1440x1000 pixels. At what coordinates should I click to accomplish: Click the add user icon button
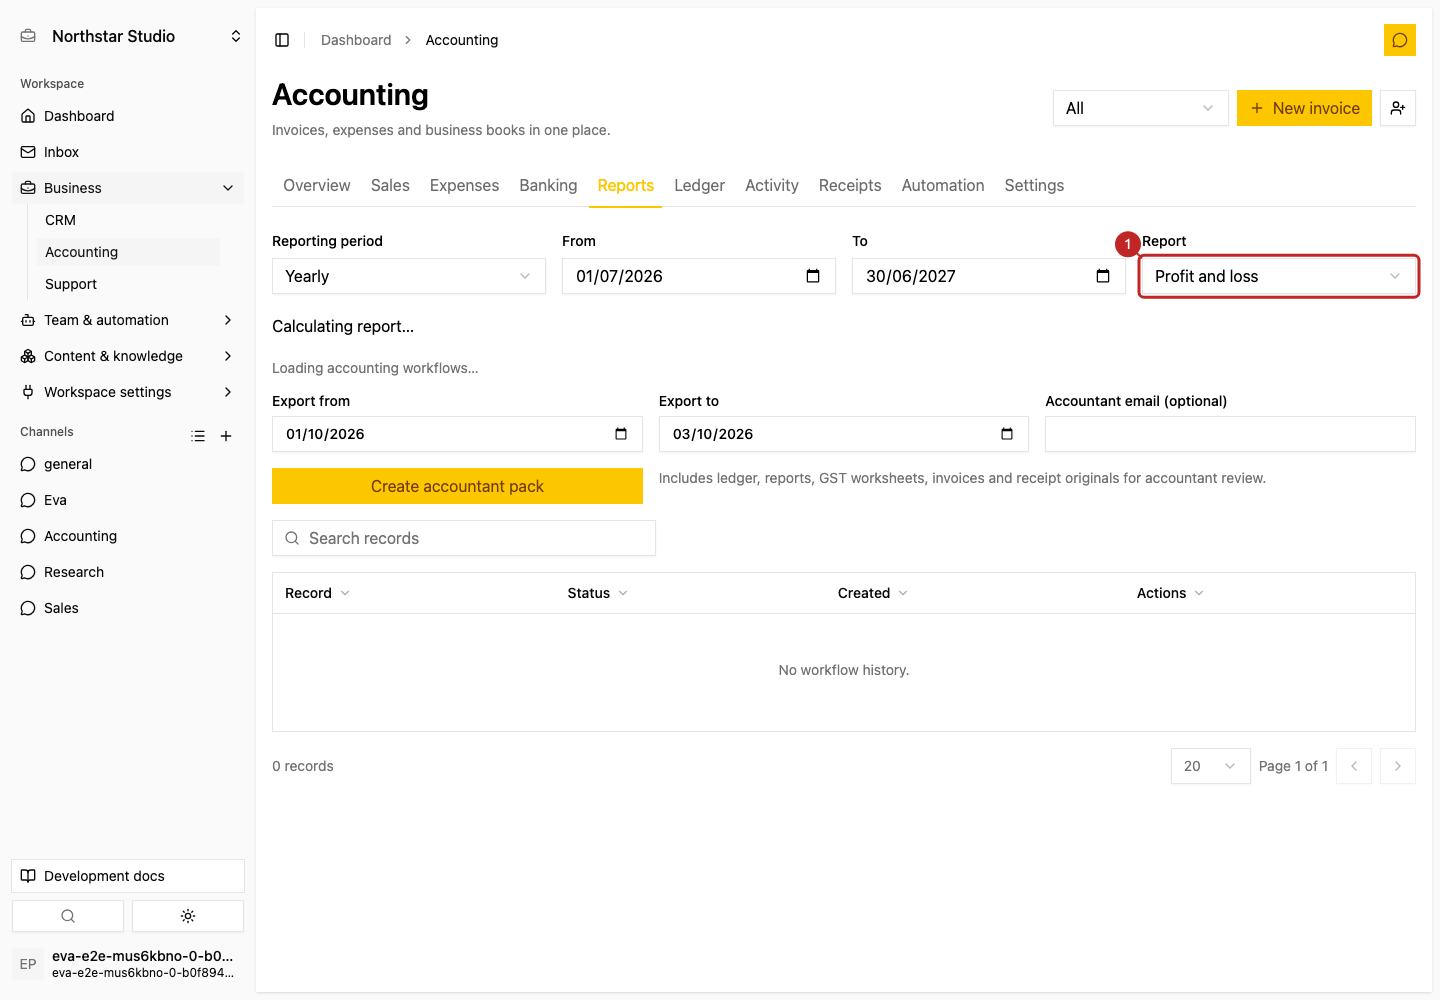1398,108
